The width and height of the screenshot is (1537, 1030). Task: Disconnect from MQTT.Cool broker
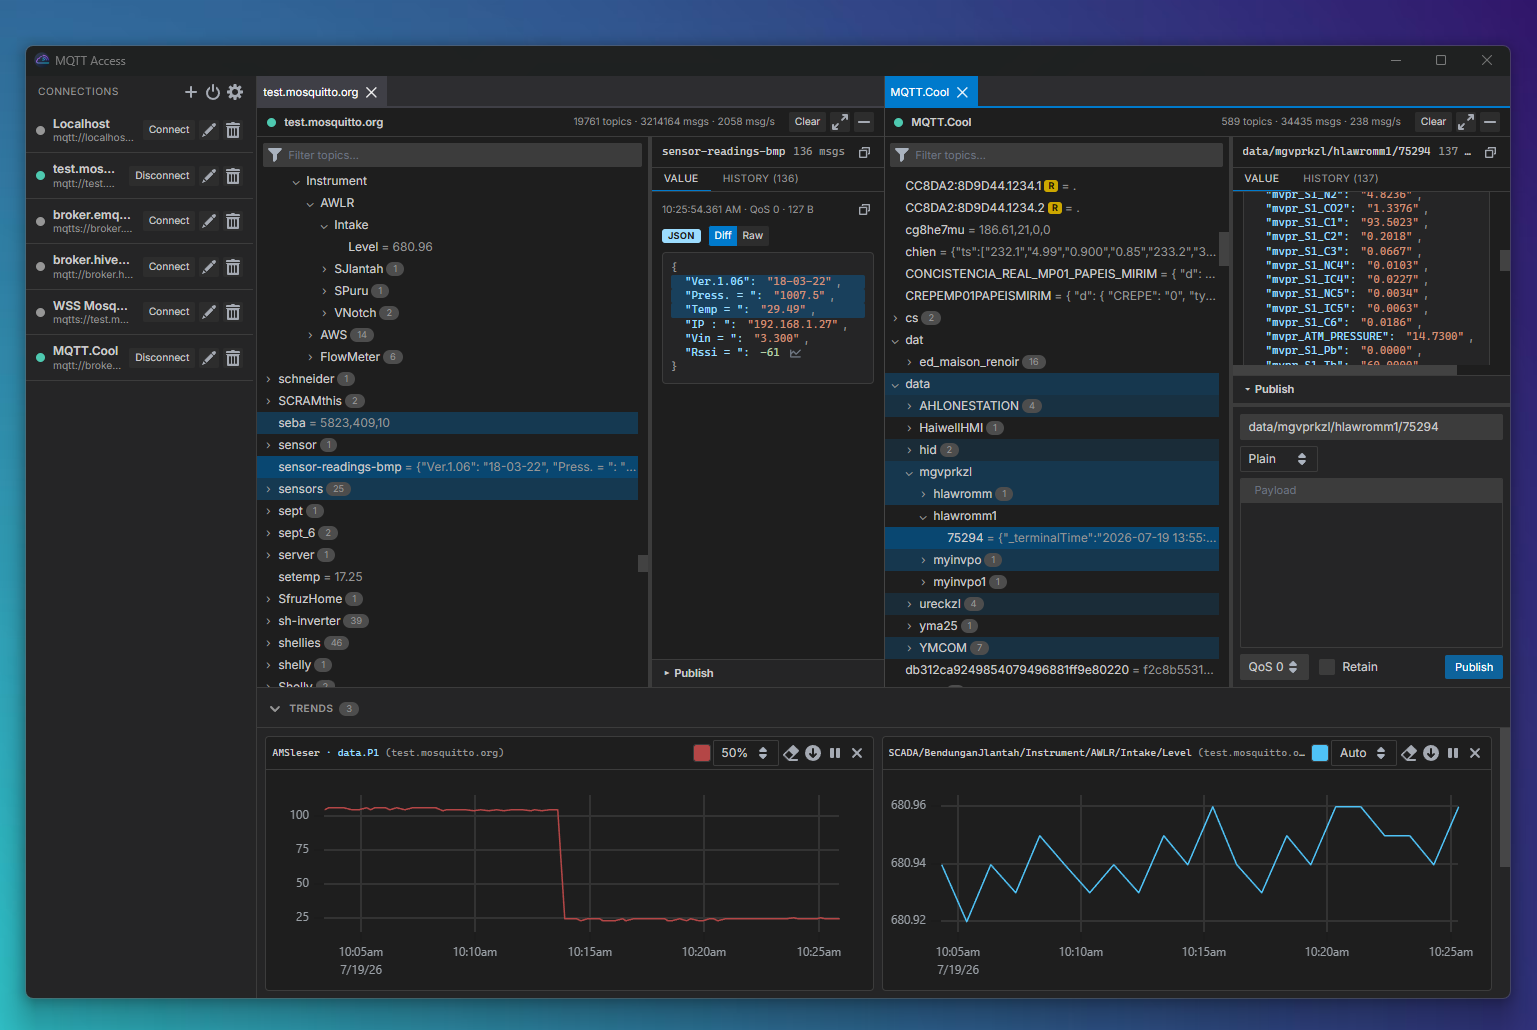point(162,358)
